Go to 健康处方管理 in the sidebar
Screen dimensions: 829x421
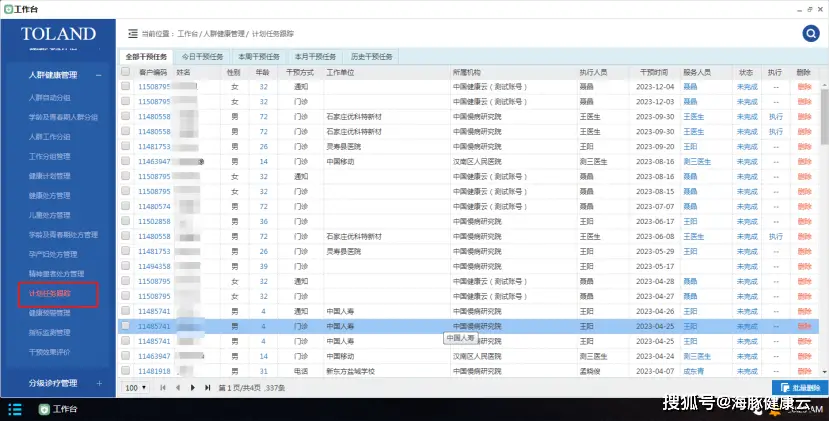(x=50, y=196)
